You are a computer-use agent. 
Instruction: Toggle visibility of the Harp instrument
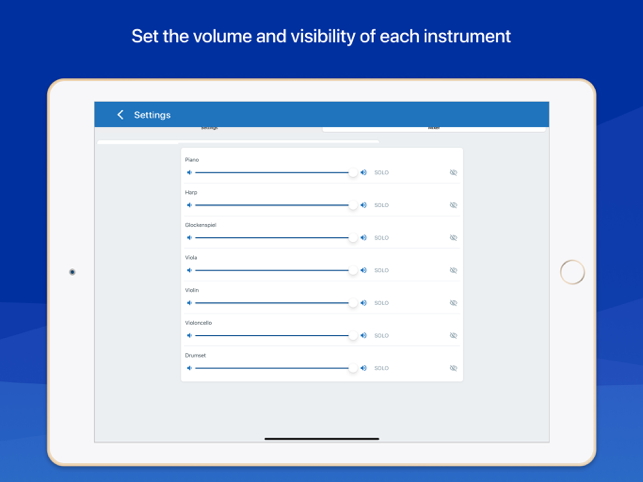tap(453, 205)
